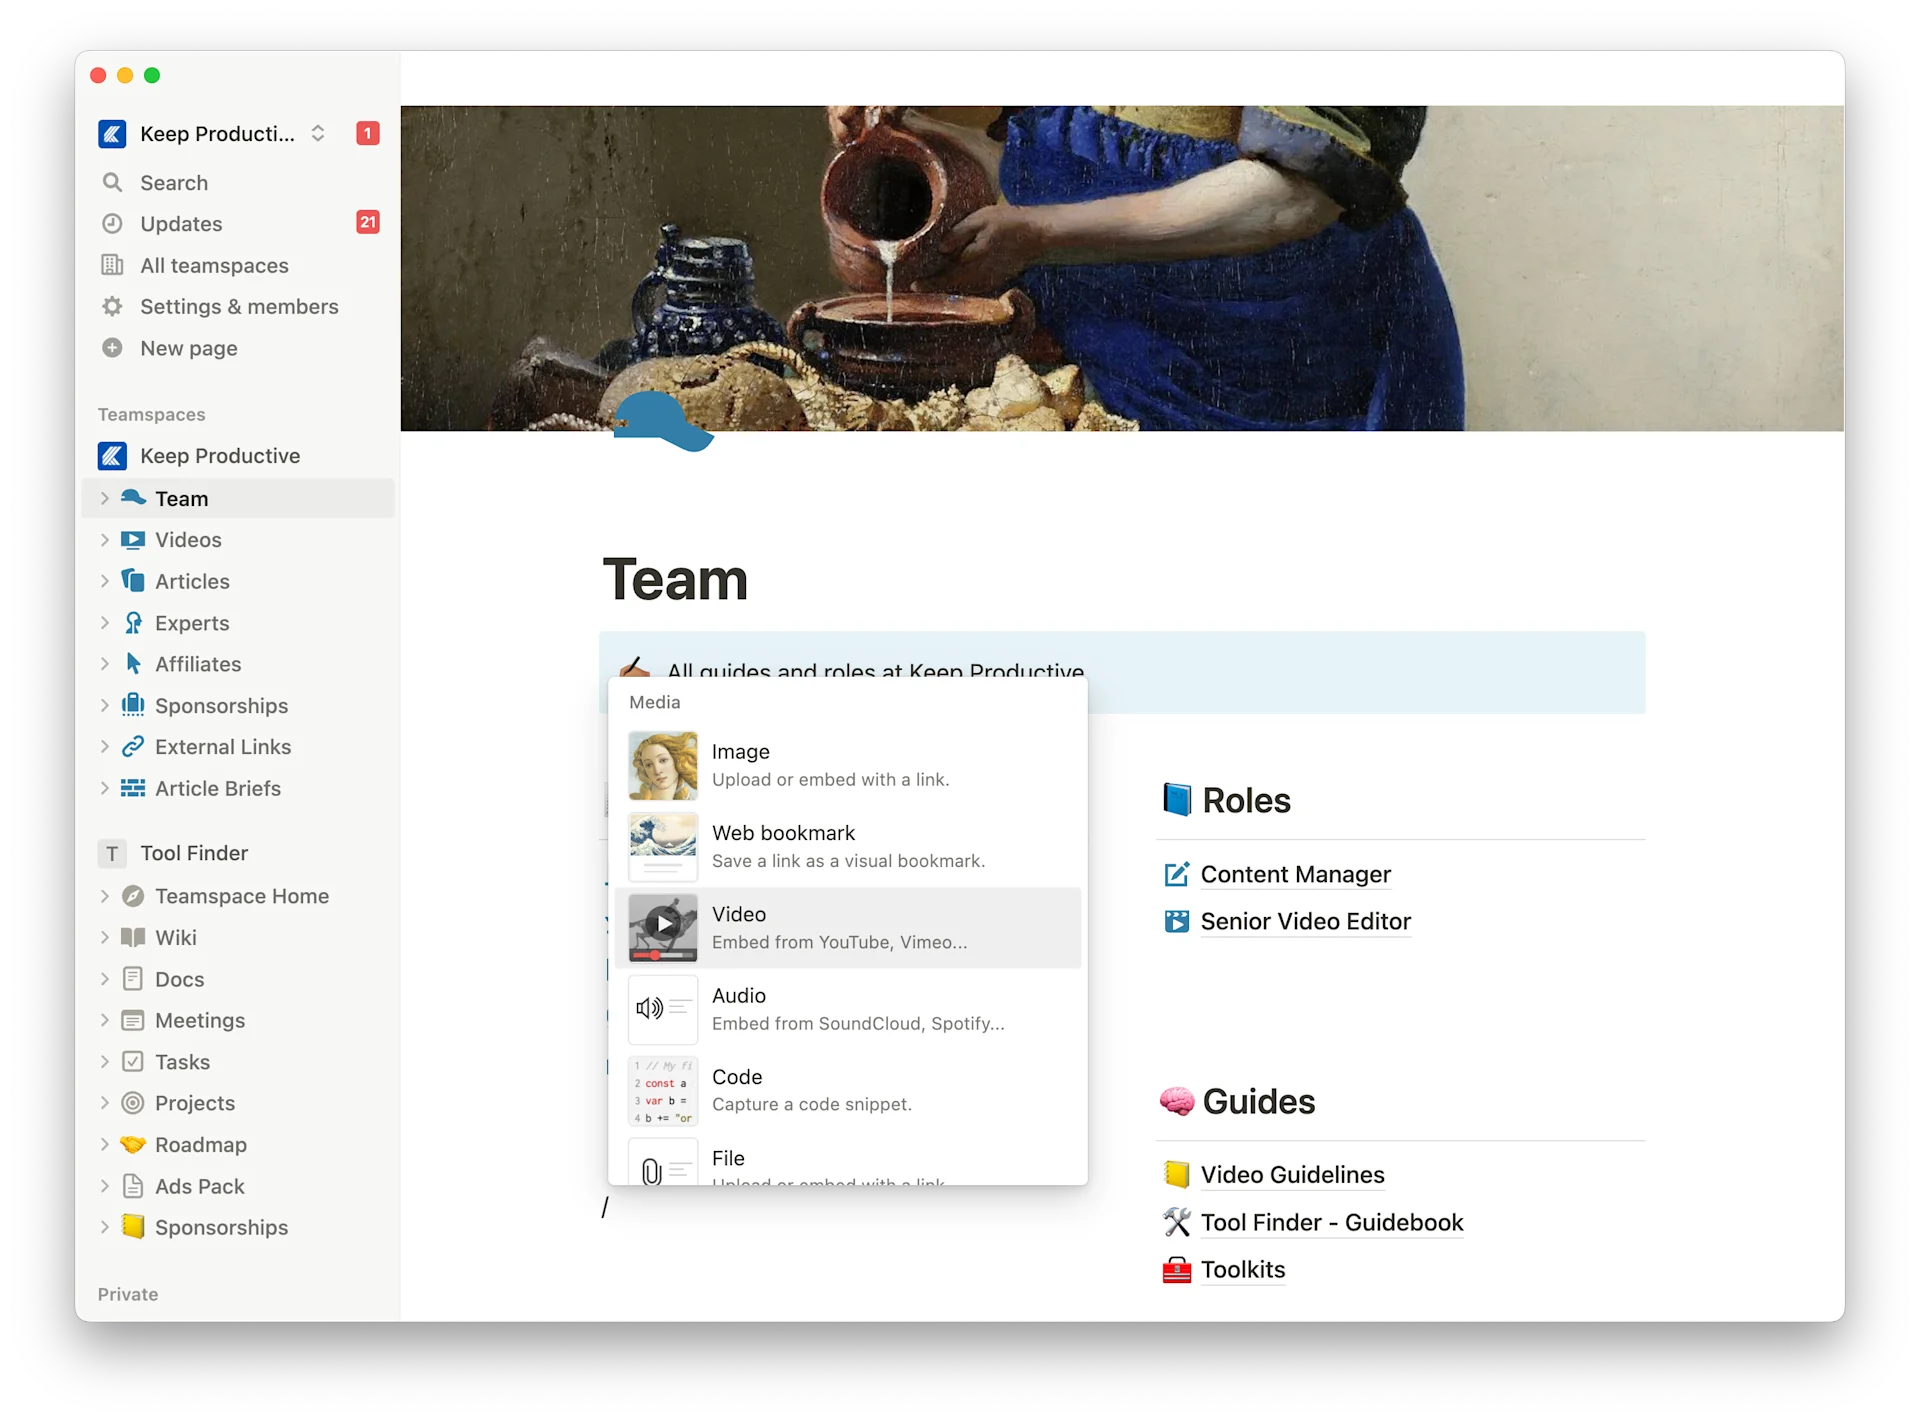The image size is (1920, 1421).
Task: Open the workspace switcher arrows
Action: pos(318,133)
